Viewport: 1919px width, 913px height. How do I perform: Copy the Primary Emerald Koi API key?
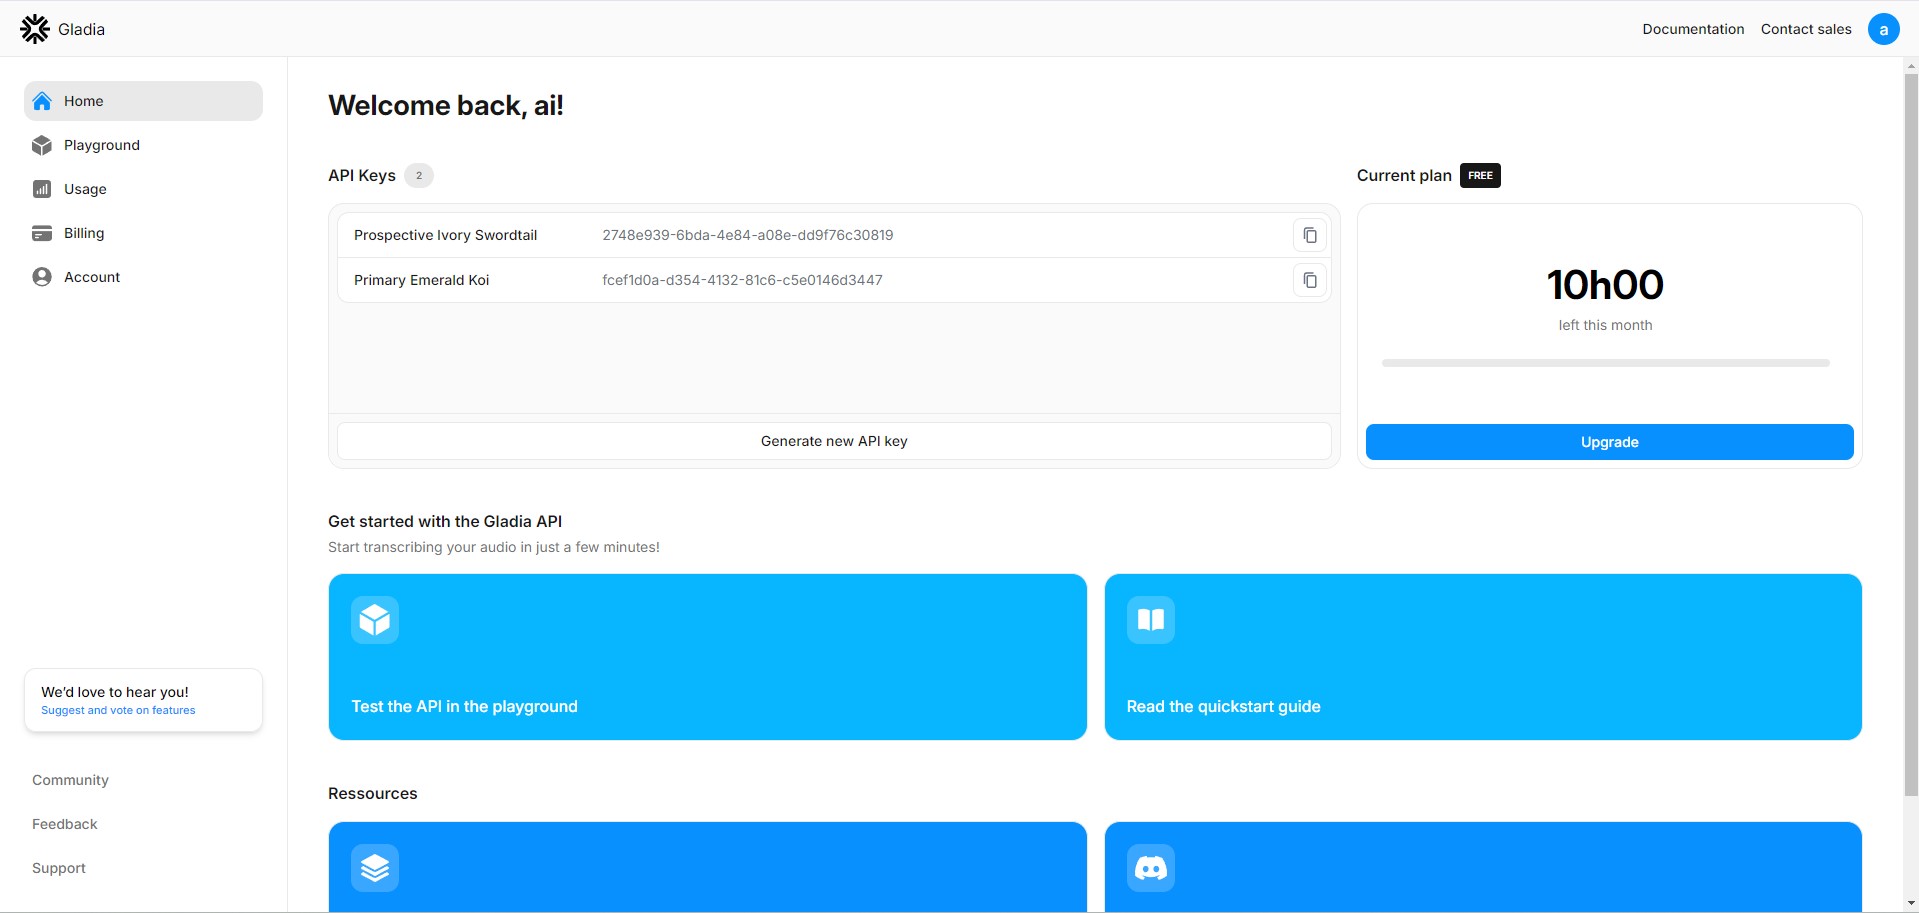[1310, 280]
